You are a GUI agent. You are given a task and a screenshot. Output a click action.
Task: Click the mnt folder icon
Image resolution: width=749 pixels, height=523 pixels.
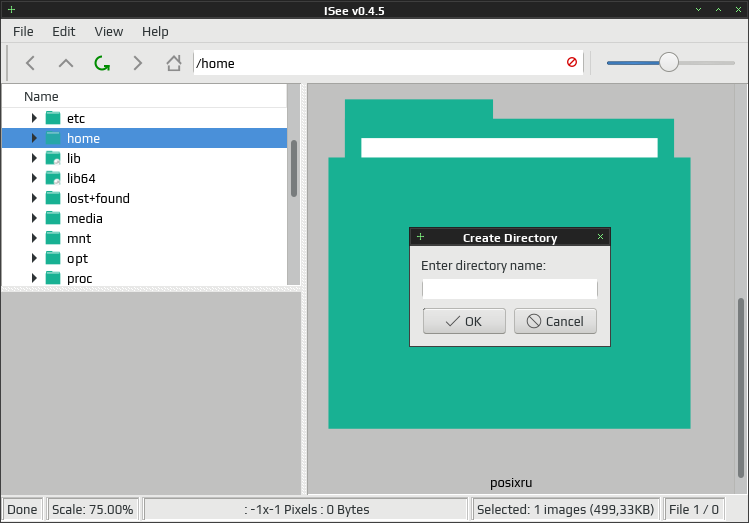[x=53, y=238]
